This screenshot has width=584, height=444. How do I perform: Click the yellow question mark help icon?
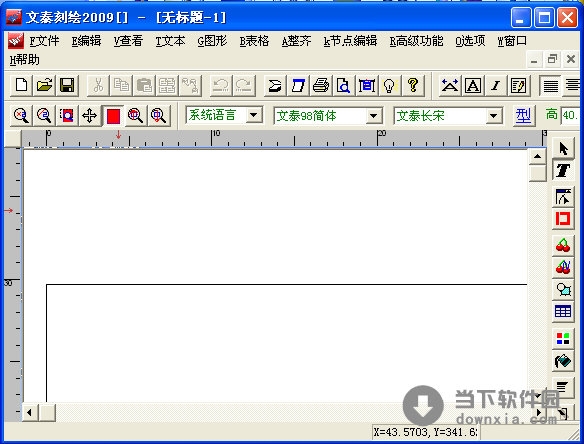[x=413, y=86]
